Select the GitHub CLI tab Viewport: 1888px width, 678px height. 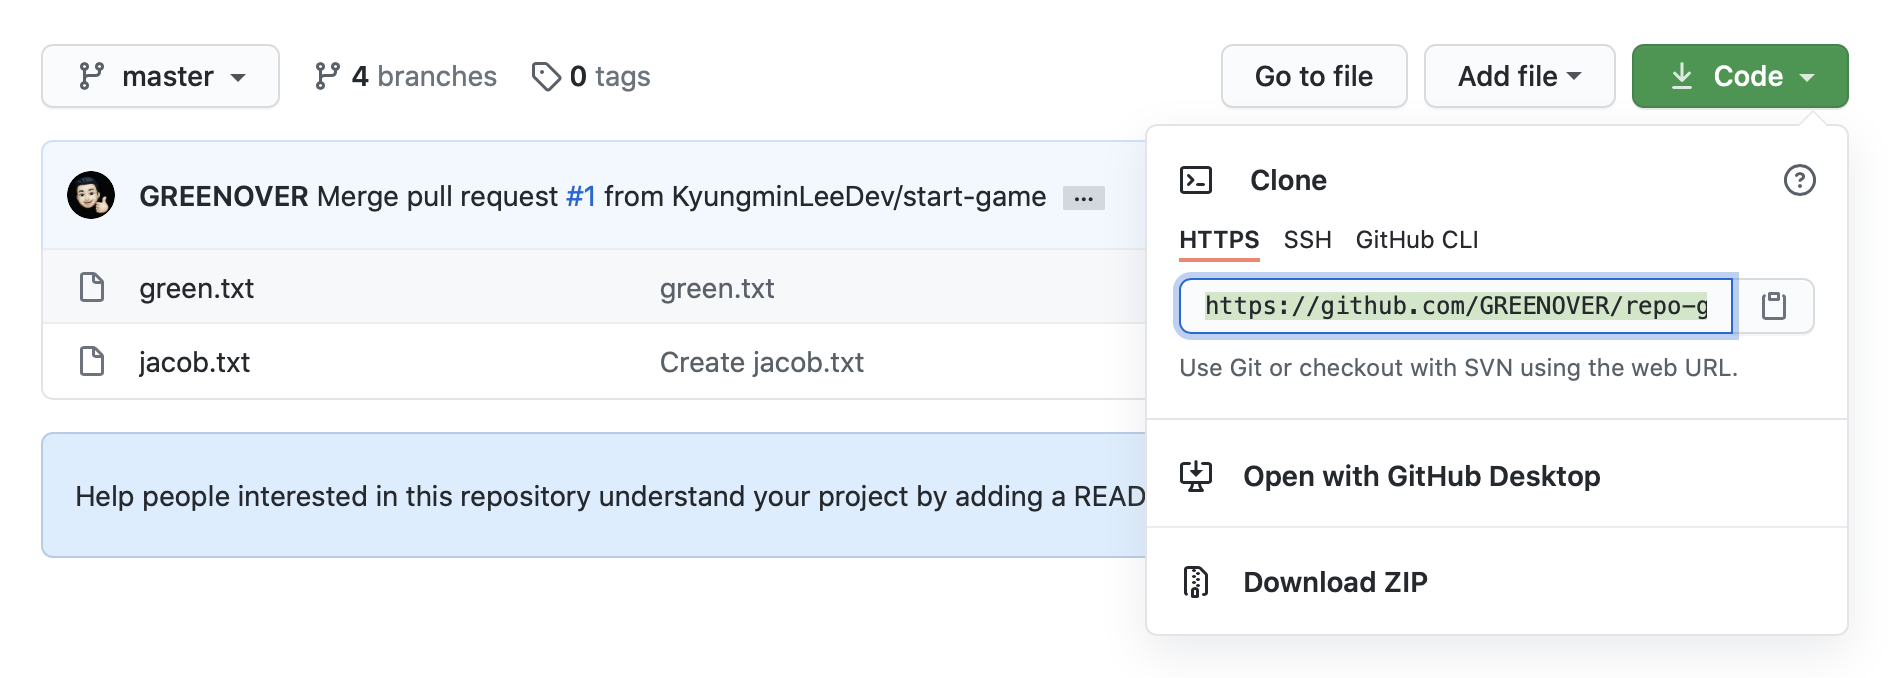coord(1416,240)
